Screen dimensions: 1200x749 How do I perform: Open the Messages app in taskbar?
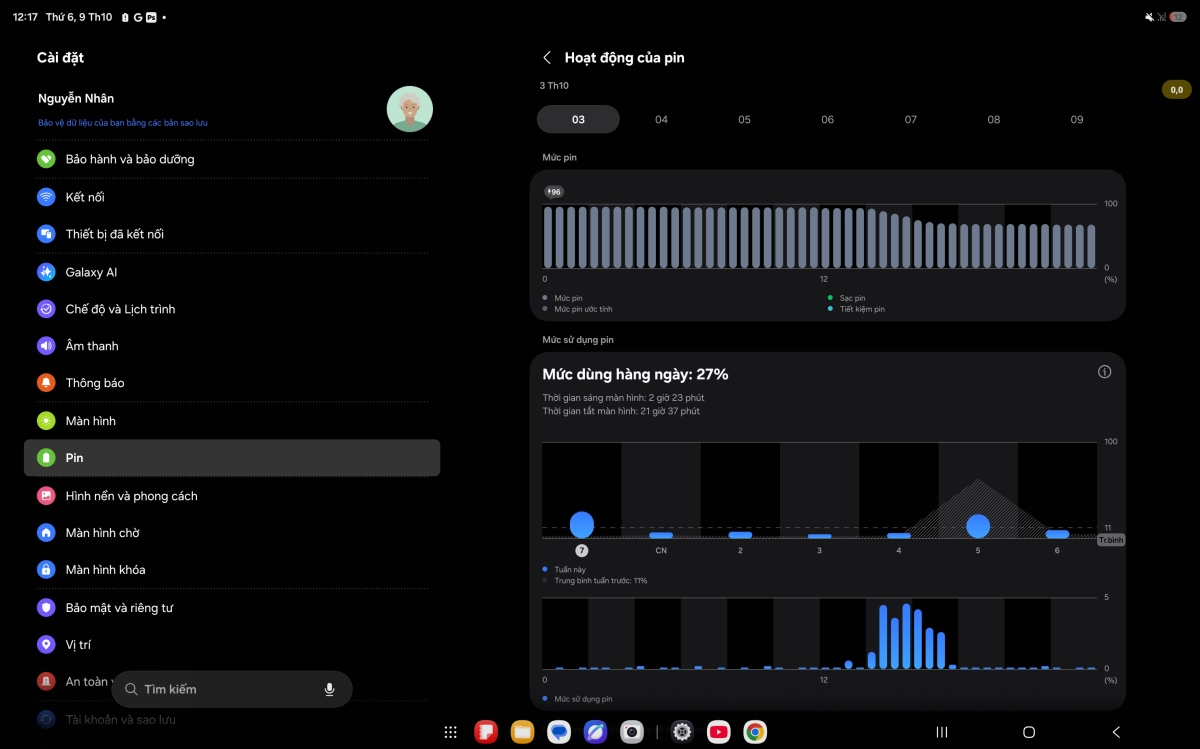pyautogui.click(x=559, y=732)
